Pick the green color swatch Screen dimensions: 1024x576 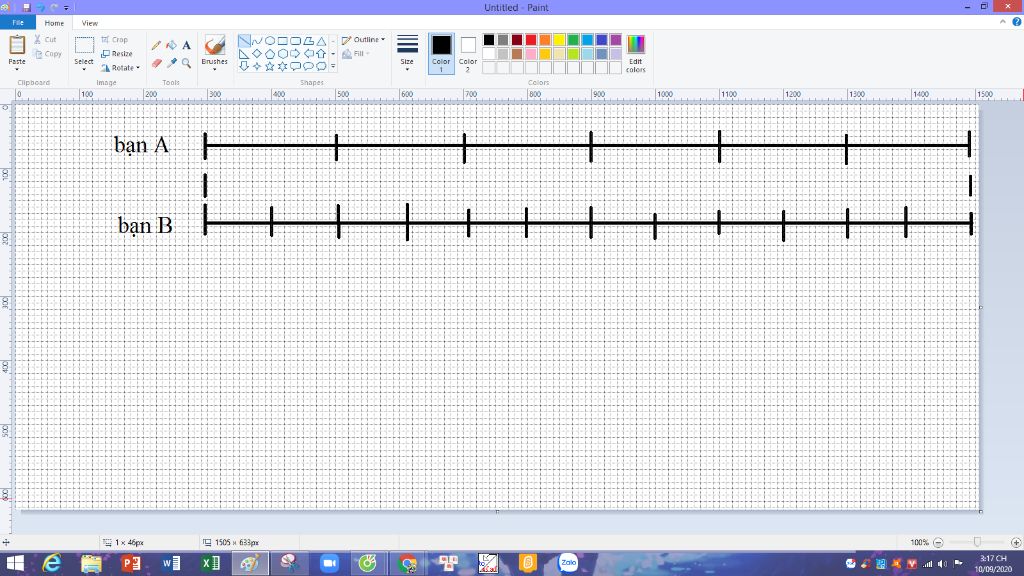(x=573, y=40)
